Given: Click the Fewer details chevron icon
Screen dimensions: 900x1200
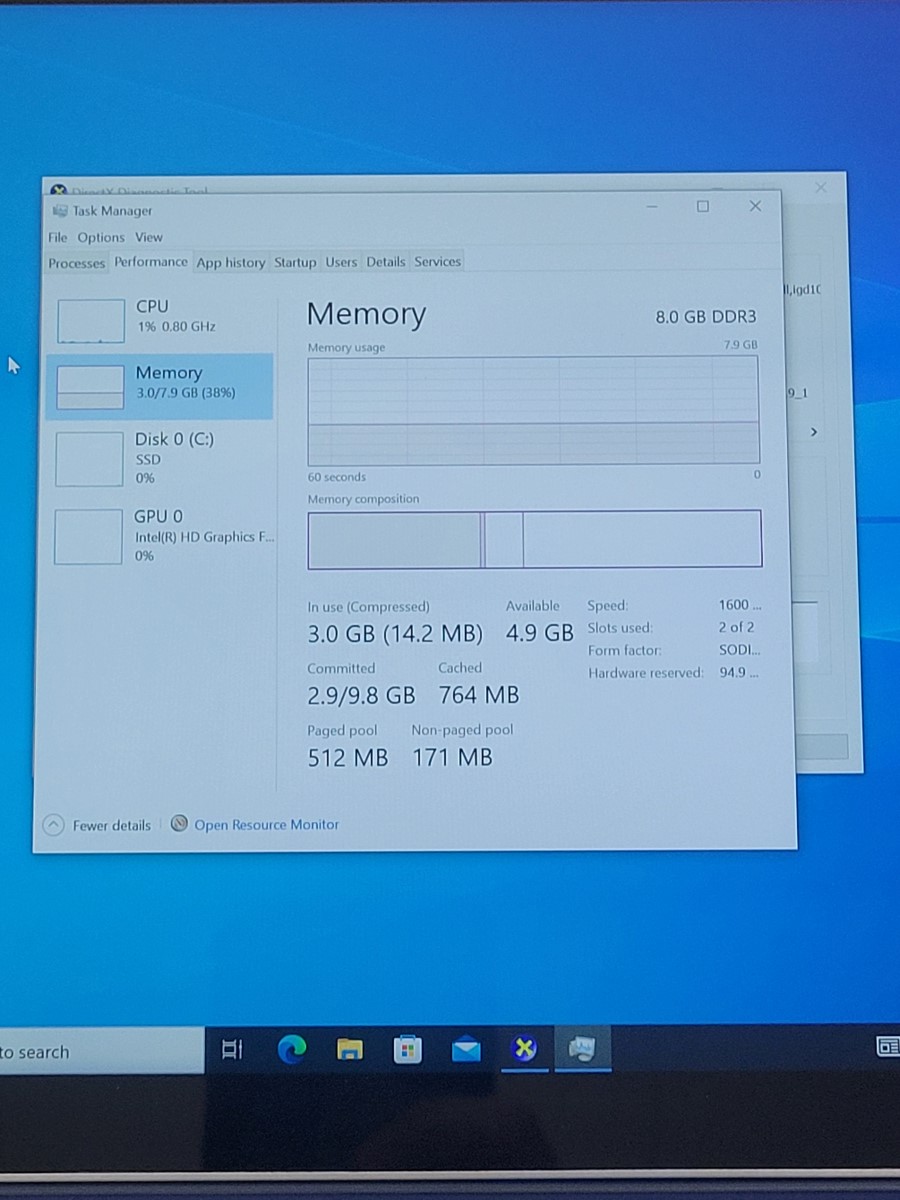Looking at the screenshot, I should click(x=54, y=825).
